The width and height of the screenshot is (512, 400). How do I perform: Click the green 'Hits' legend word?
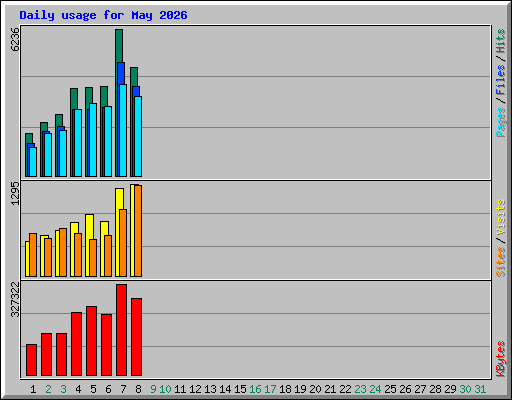coord(500,41)
